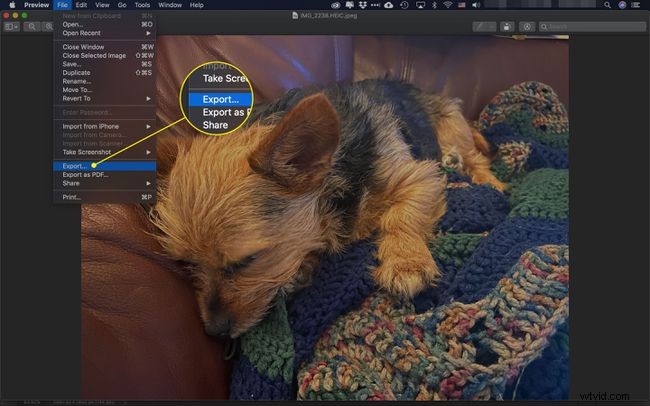Open the Preview application menu
The height and width of the screenshot is (406, 650).
36,5
